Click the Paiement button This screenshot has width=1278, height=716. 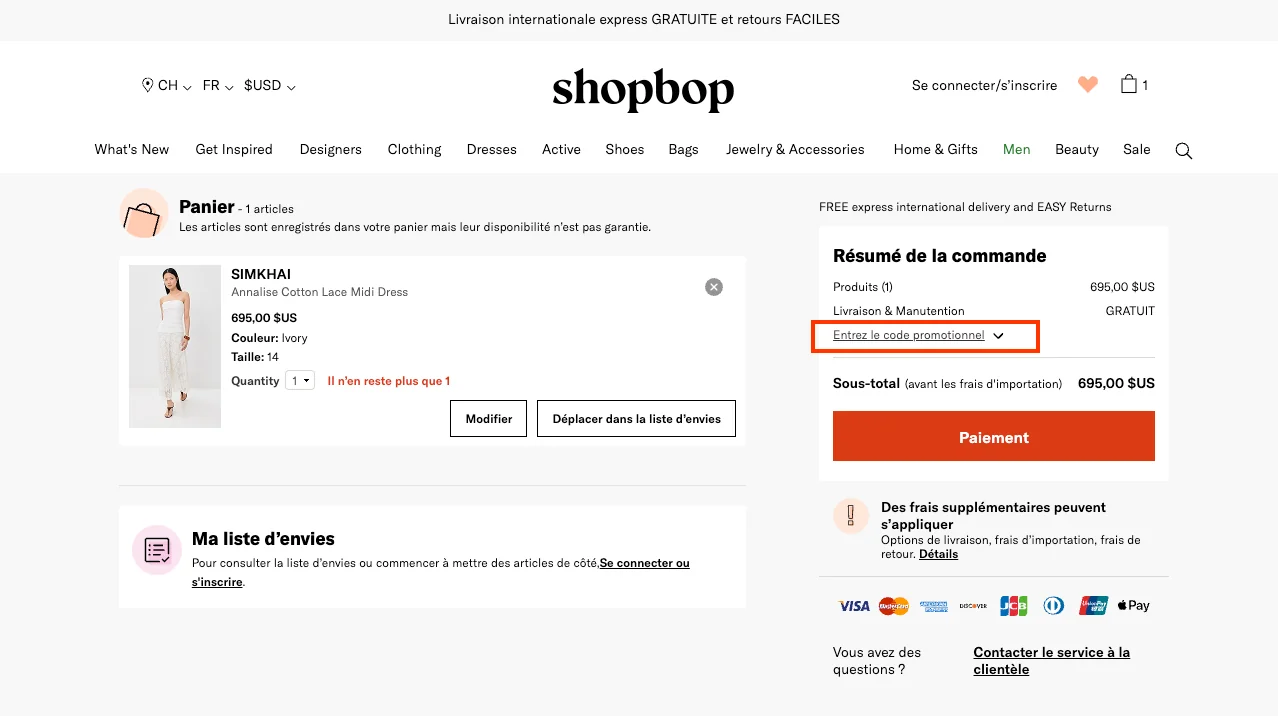993,437
